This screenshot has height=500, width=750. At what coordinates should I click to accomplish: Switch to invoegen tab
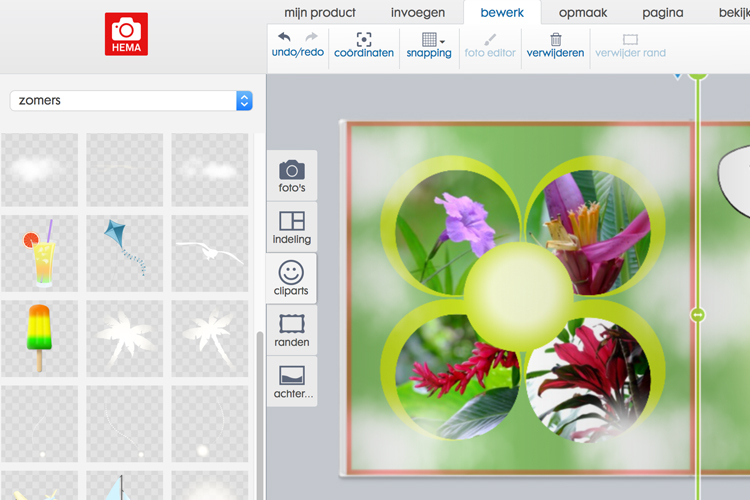(x=418, y=12)
